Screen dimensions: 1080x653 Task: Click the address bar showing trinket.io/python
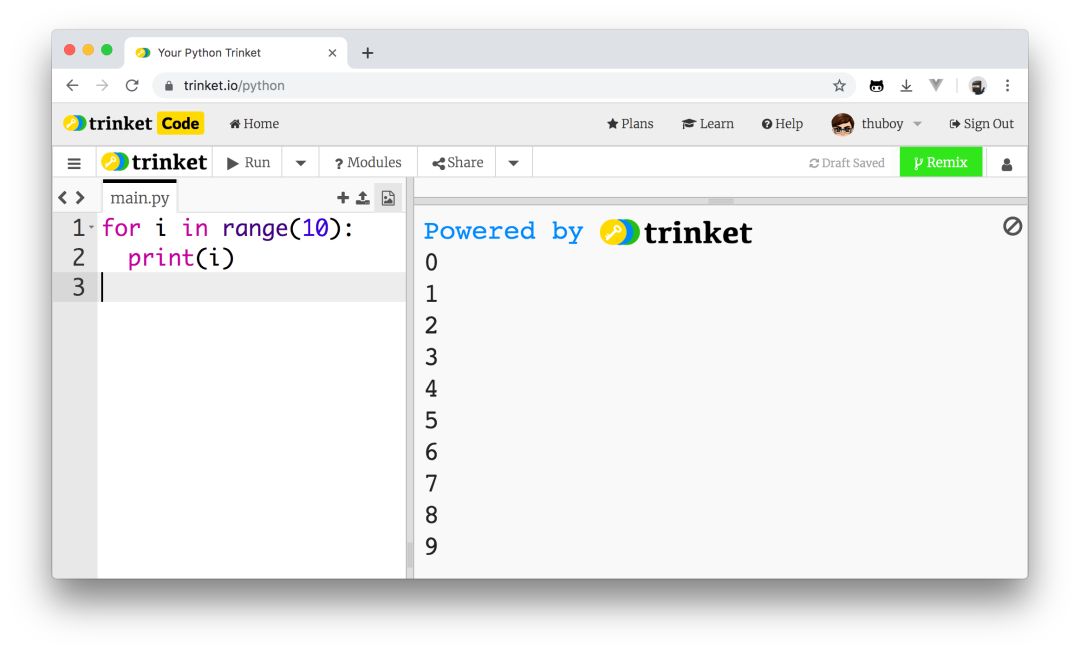503,85
